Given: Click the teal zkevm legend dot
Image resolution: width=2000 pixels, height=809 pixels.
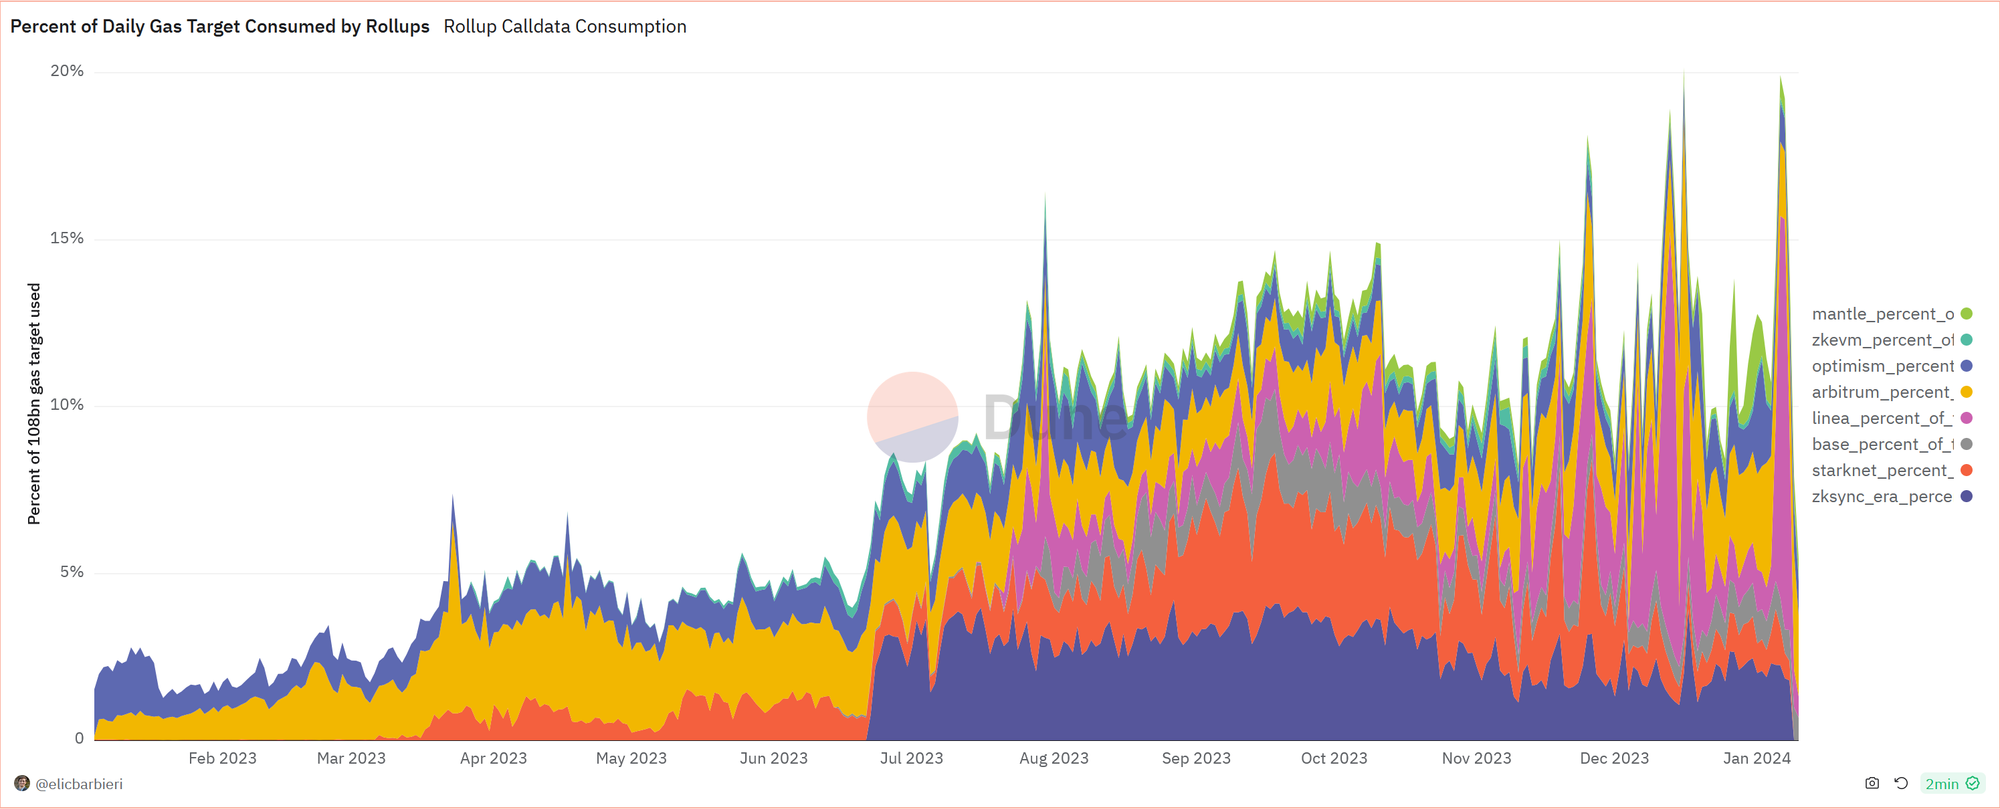Looking at the screenshot, I should click(1966, 340).
